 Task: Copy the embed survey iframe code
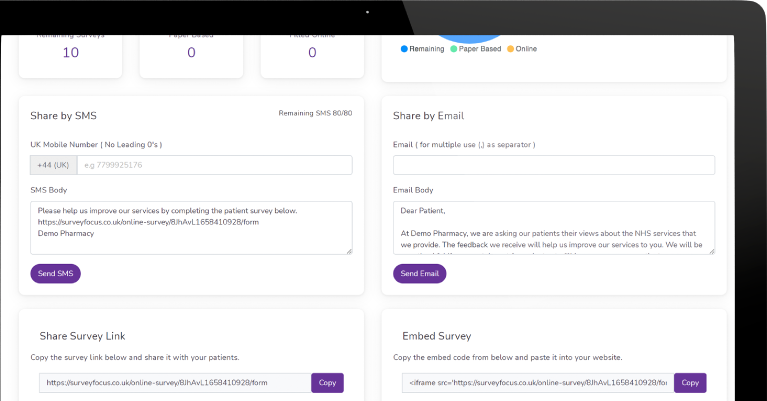pos(690,383)
